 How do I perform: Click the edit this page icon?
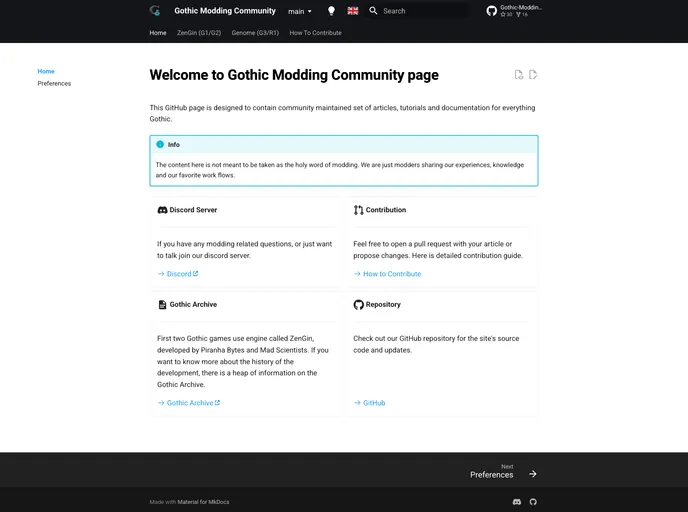533,75
